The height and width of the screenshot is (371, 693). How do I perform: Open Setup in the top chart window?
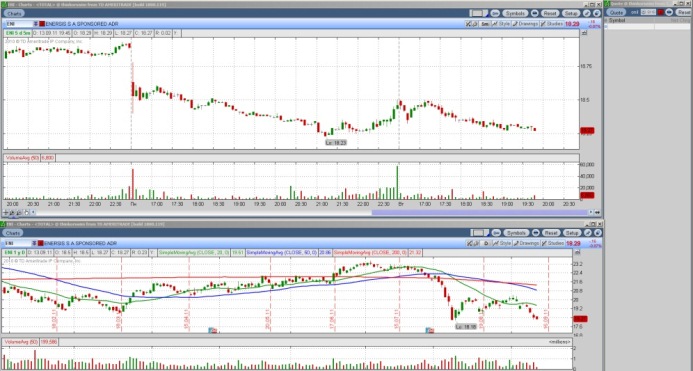[571, 13]
